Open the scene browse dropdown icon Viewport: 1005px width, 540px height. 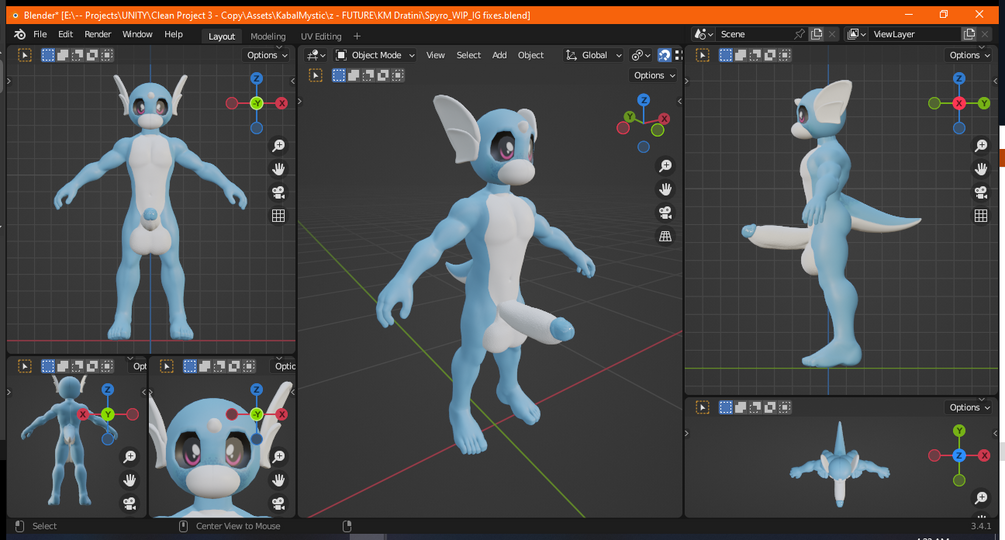704,35
